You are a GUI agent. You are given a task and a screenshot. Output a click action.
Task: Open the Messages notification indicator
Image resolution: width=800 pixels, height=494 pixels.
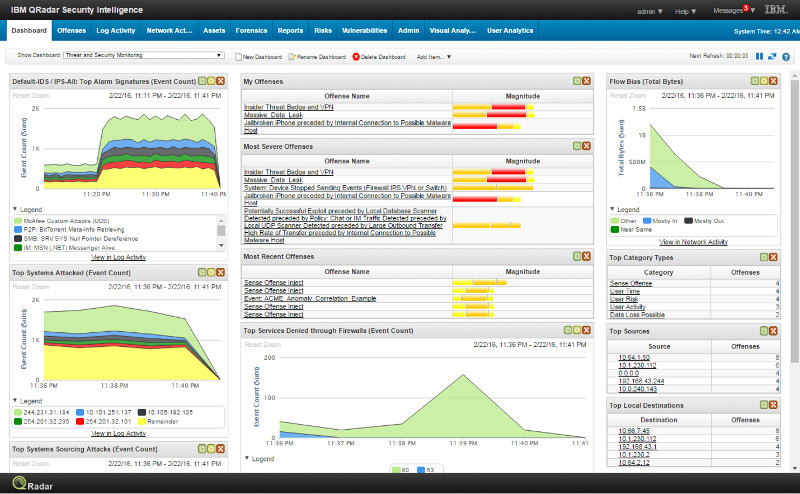(734, 10)
